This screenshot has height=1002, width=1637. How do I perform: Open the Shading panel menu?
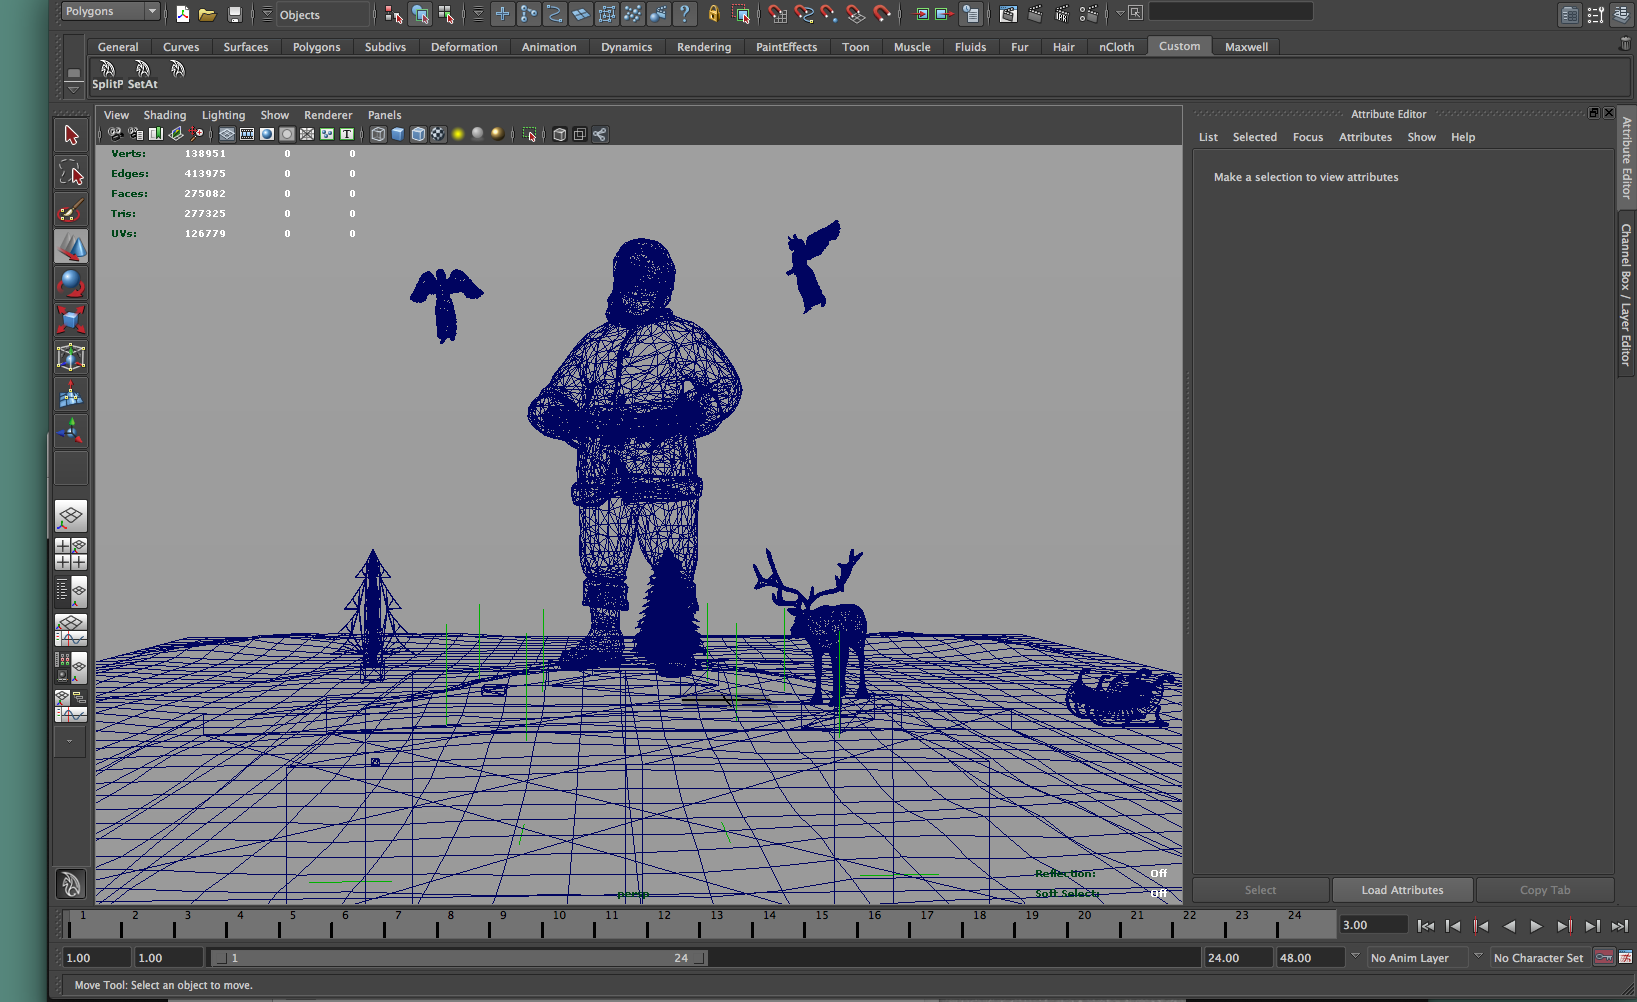pyautogui.click(x=164, y=115)
